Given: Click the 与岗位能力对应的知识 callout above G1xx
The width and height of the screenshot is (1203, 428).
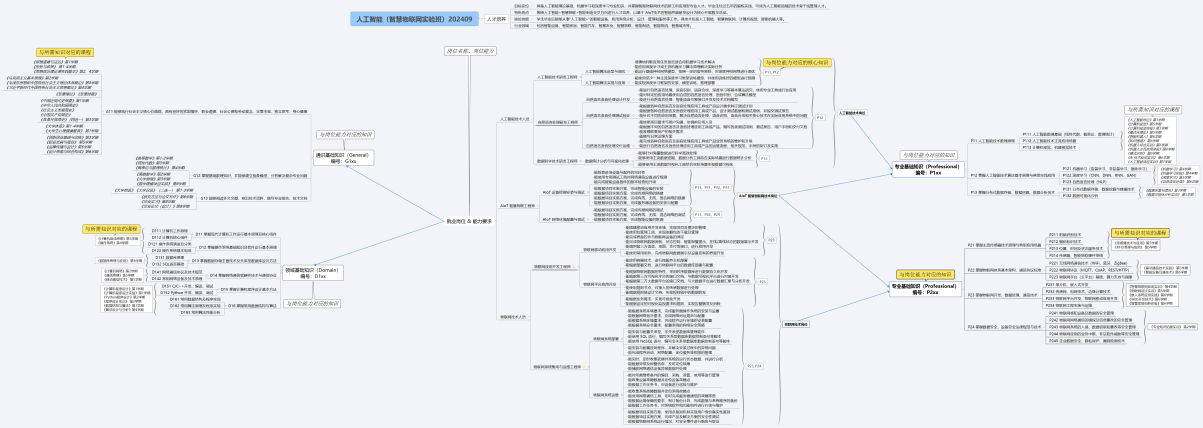Looking at the screenshot, I should (345, 134).
